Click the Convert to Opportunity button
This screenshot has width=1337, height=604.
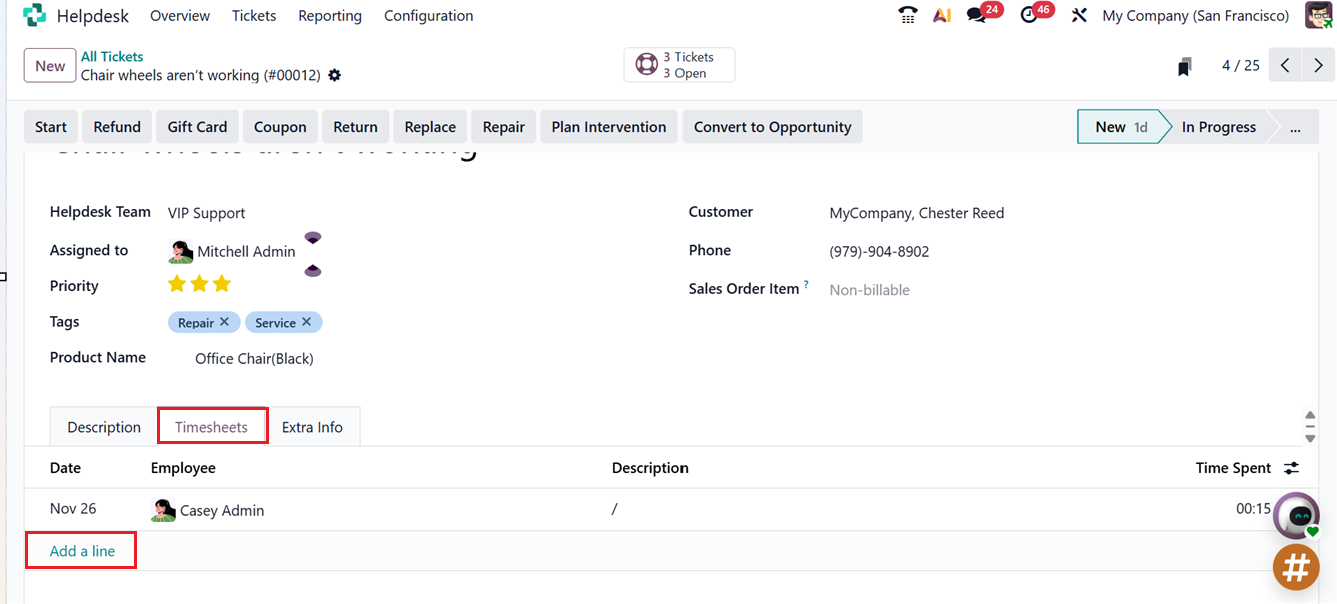point(772,127)
